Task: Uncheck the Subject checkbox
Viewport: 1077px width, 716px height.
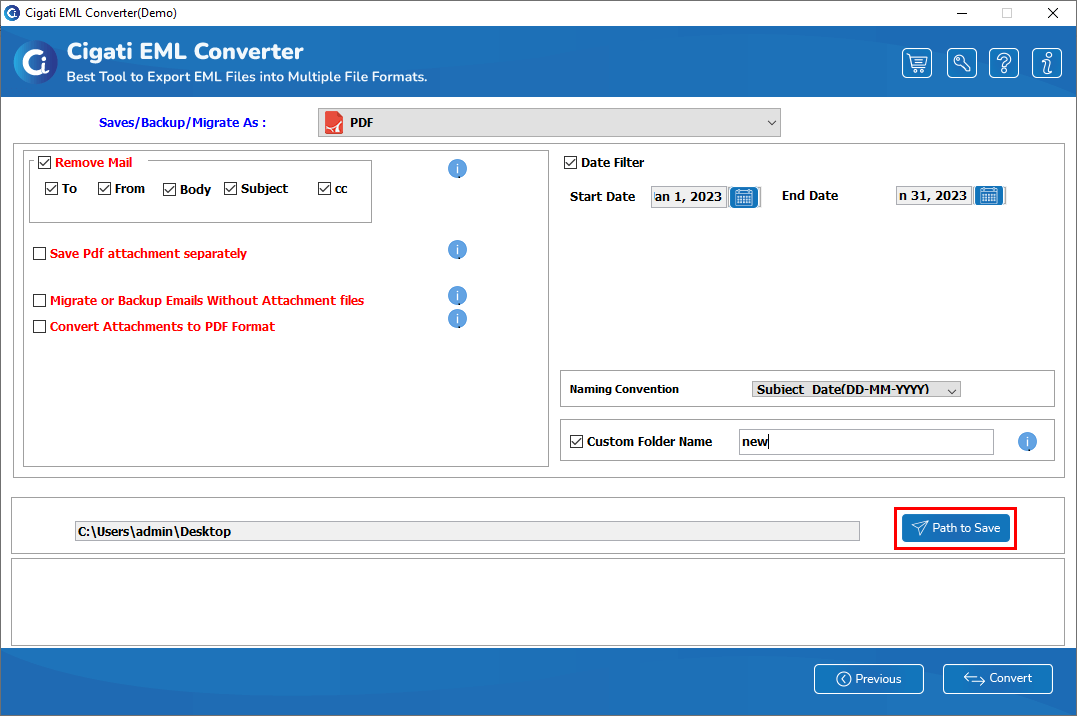Action: tap(231, 188)
